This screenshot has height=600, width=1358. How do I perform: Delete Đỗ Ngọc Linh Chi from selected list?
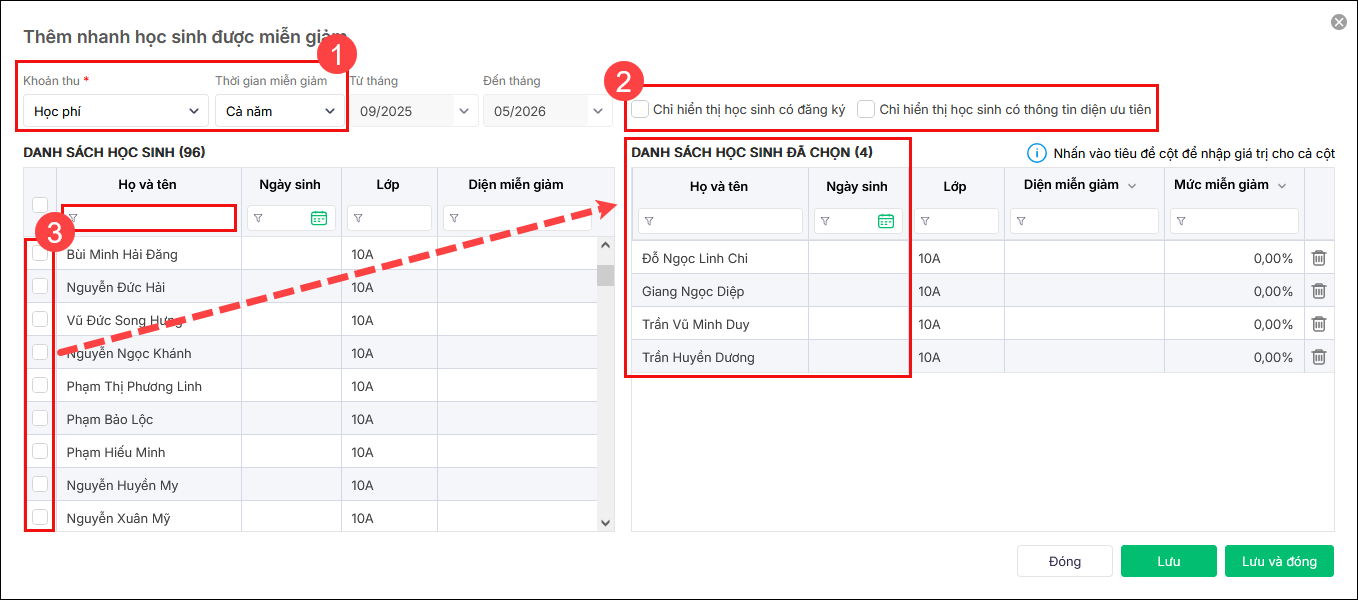tap(1319, 258)
